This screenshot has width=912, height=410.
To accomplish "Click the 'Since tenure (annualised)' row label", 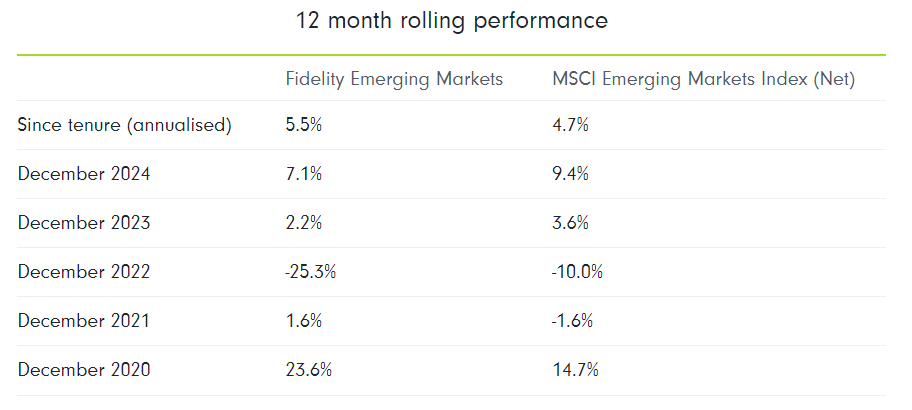I will [x=125, y=125].
